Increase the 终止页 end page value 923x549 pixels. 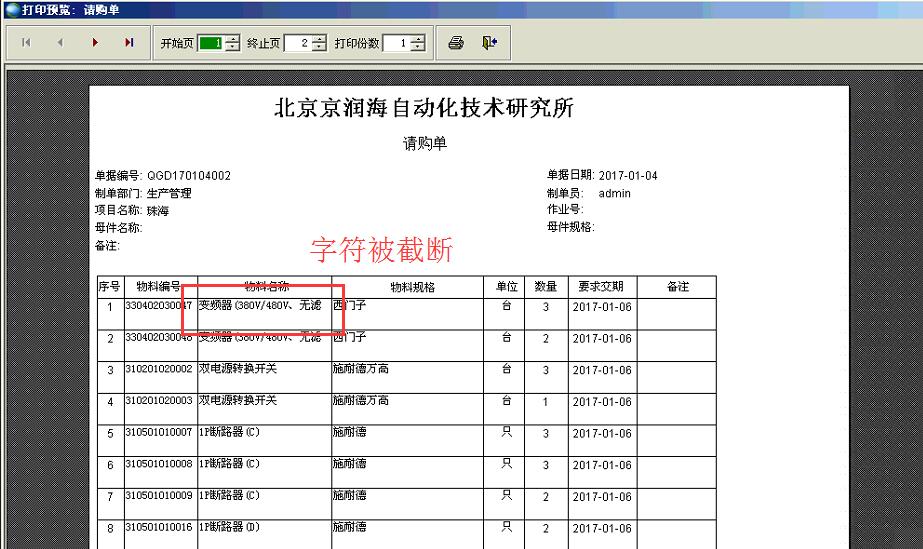coord(319,39)
